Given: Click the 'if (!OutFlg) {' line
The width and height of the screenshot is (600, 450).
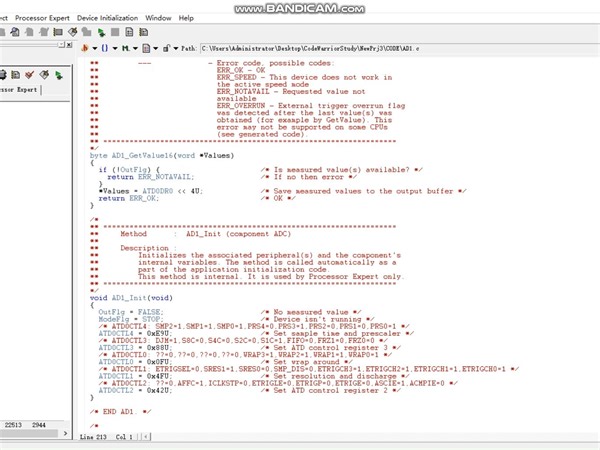Looking at the screenshot, I should coord(129,170).
